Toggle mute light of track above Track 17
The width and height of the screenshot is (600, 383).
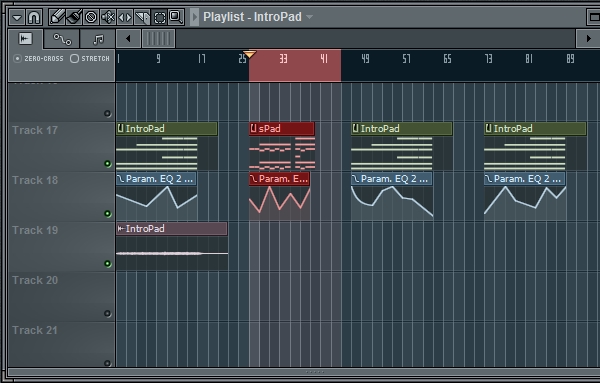pyautogui.click(x=108, y=113)
